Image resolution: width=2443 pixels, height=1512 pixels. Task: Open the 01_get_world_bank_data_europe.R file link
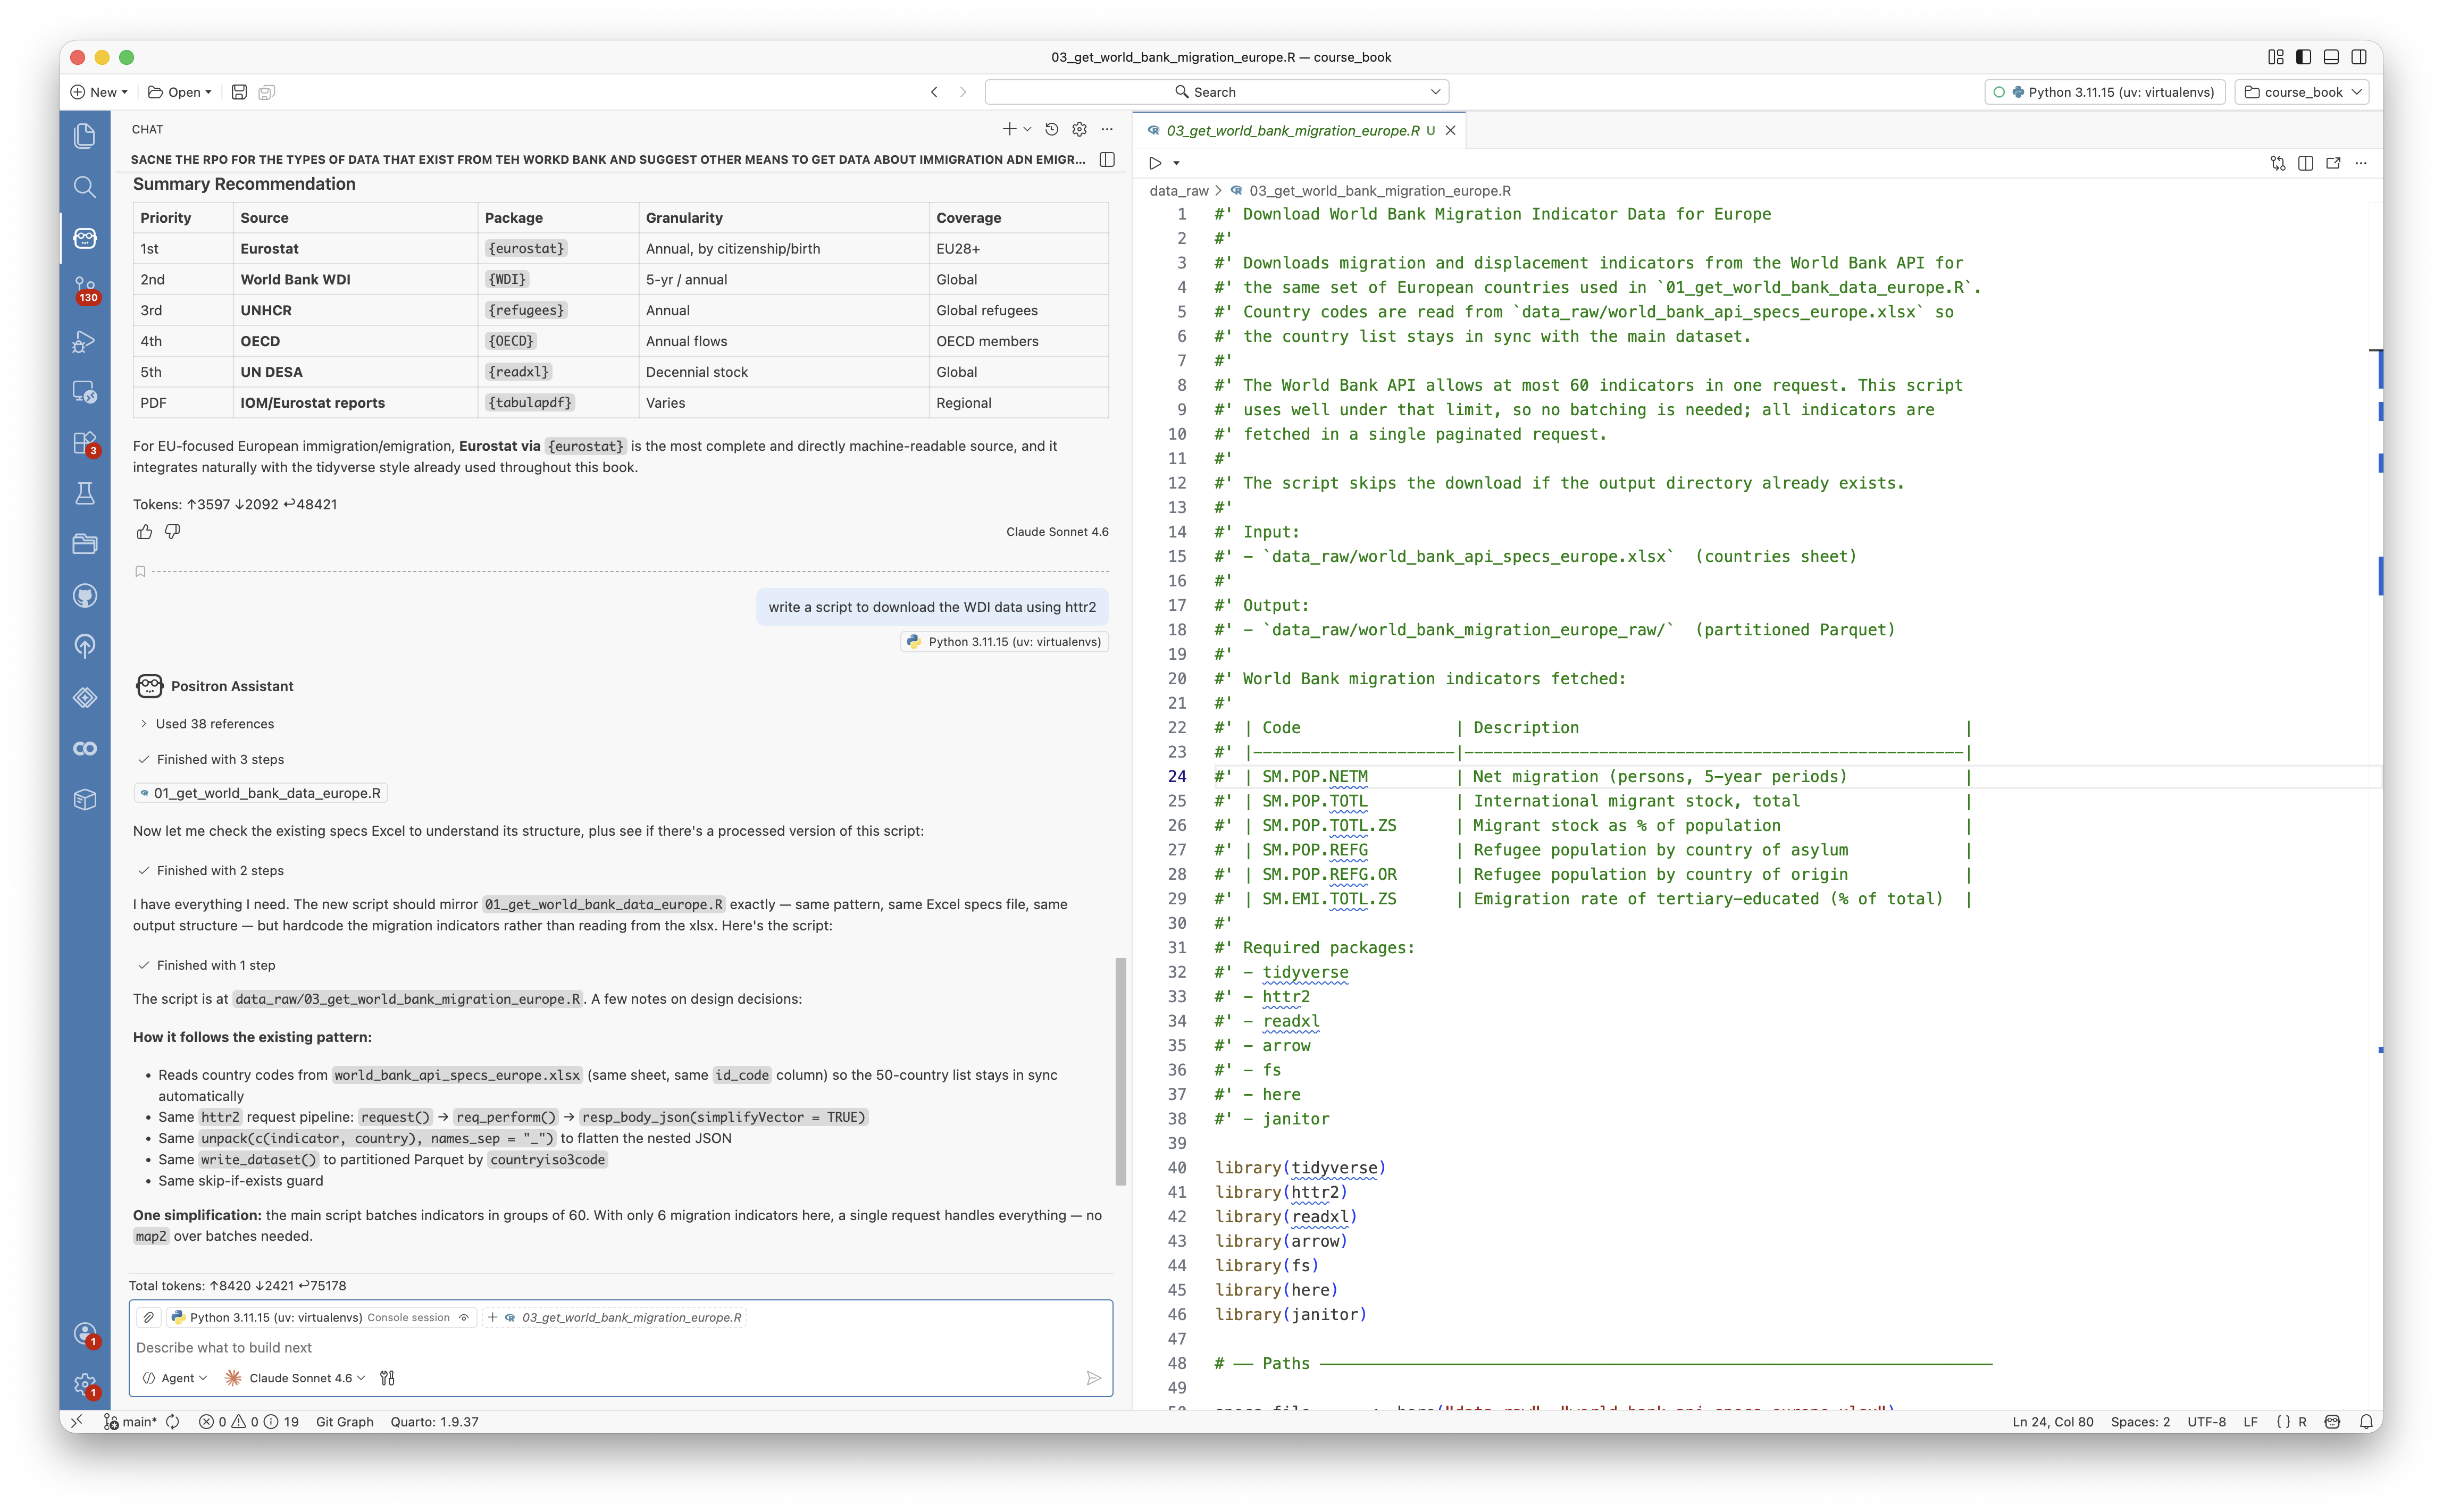pyautogui.click(x=260, y=794)
